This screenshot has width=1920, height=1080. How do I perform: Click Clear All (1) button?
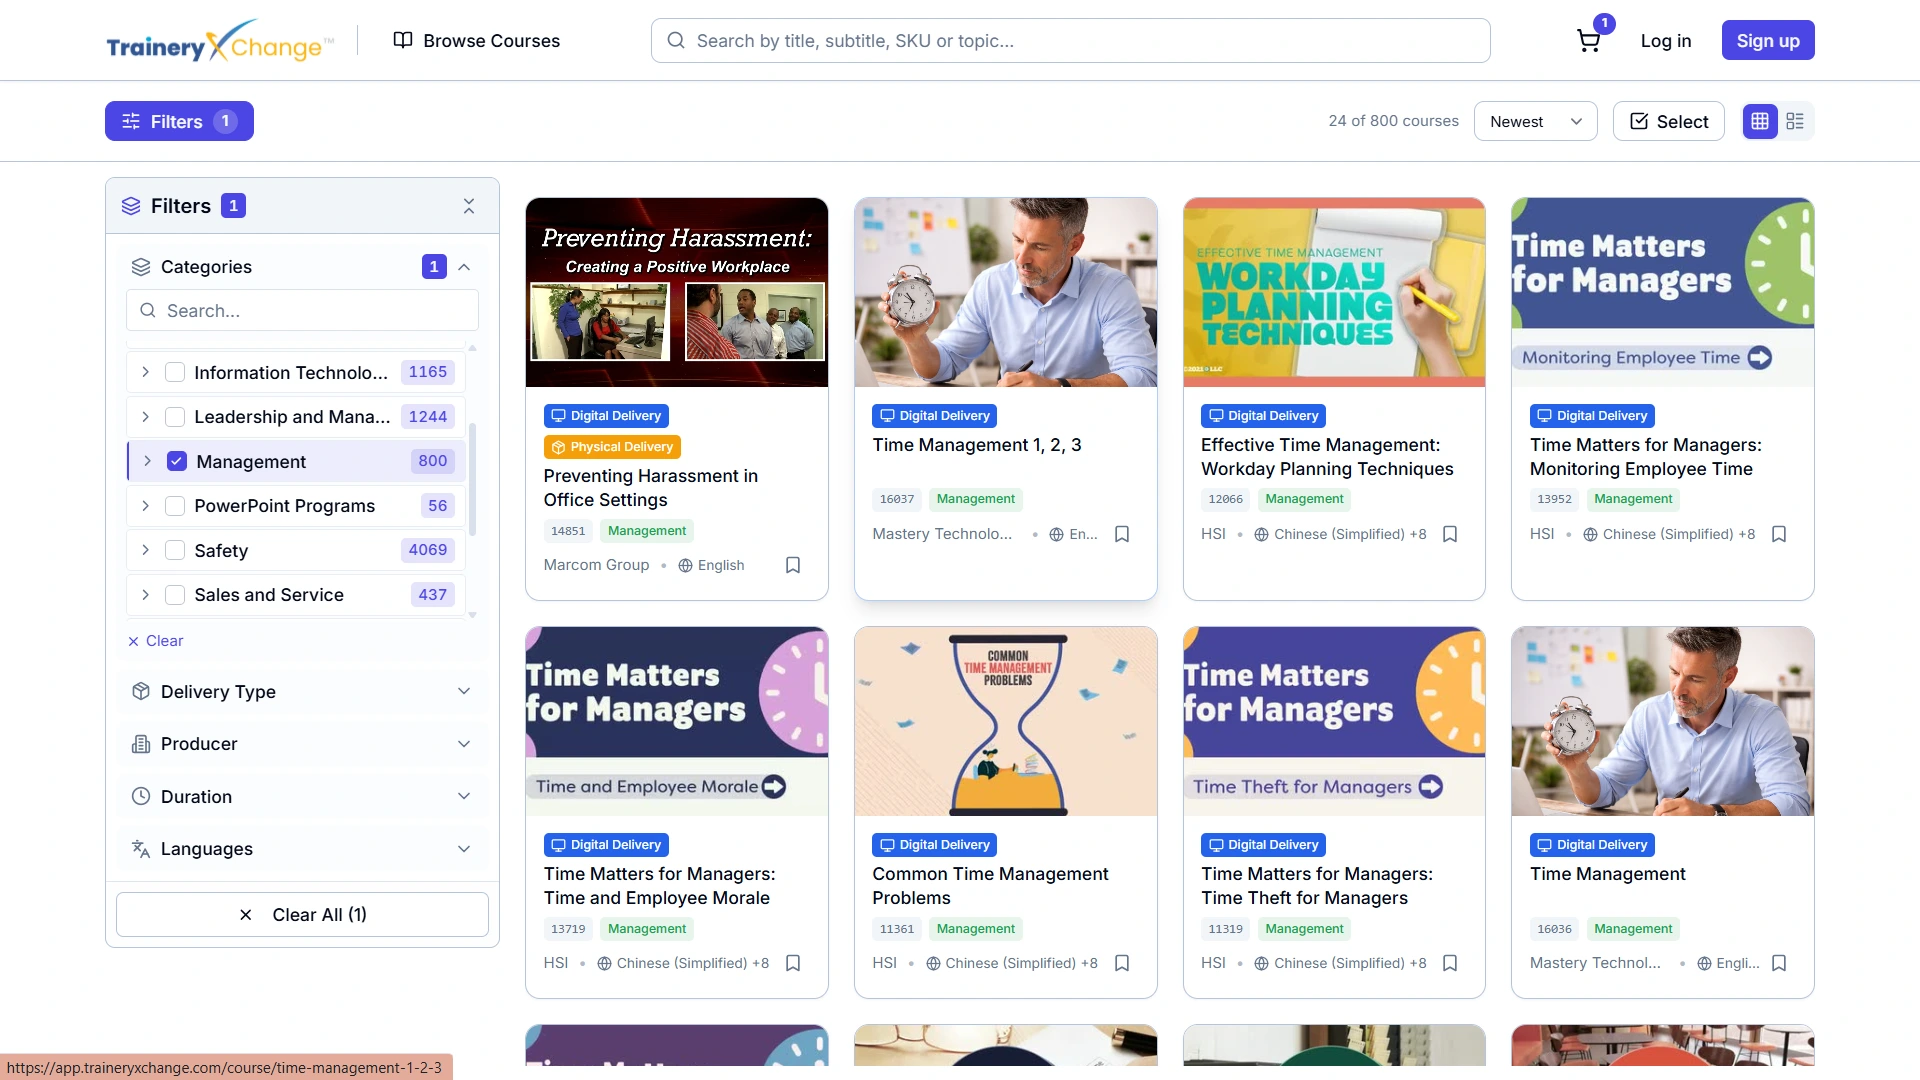coord(302,915)
